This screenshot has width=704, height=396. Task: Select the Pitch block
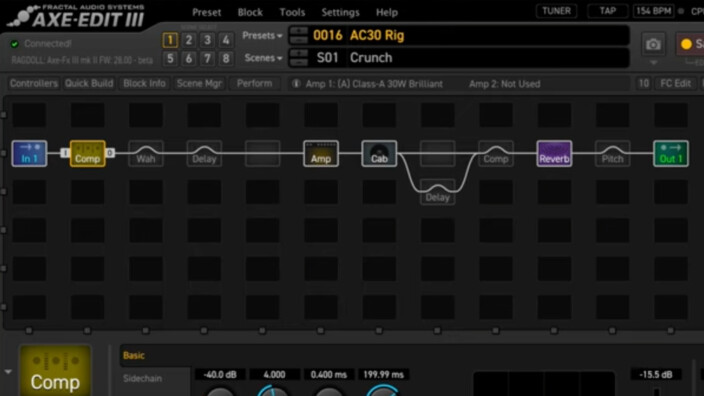coord(613,154)
